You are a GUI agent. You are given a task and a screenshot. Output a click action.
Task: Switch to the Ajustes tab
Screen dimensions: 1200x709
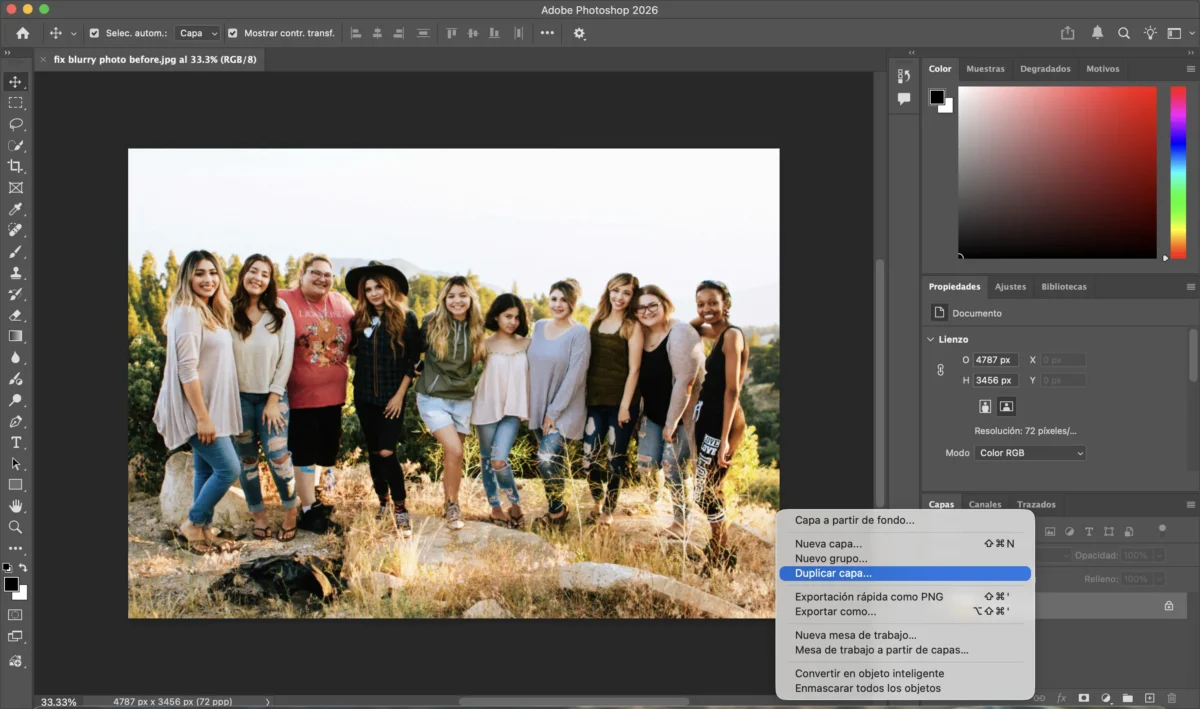(x=1010, y=287)
